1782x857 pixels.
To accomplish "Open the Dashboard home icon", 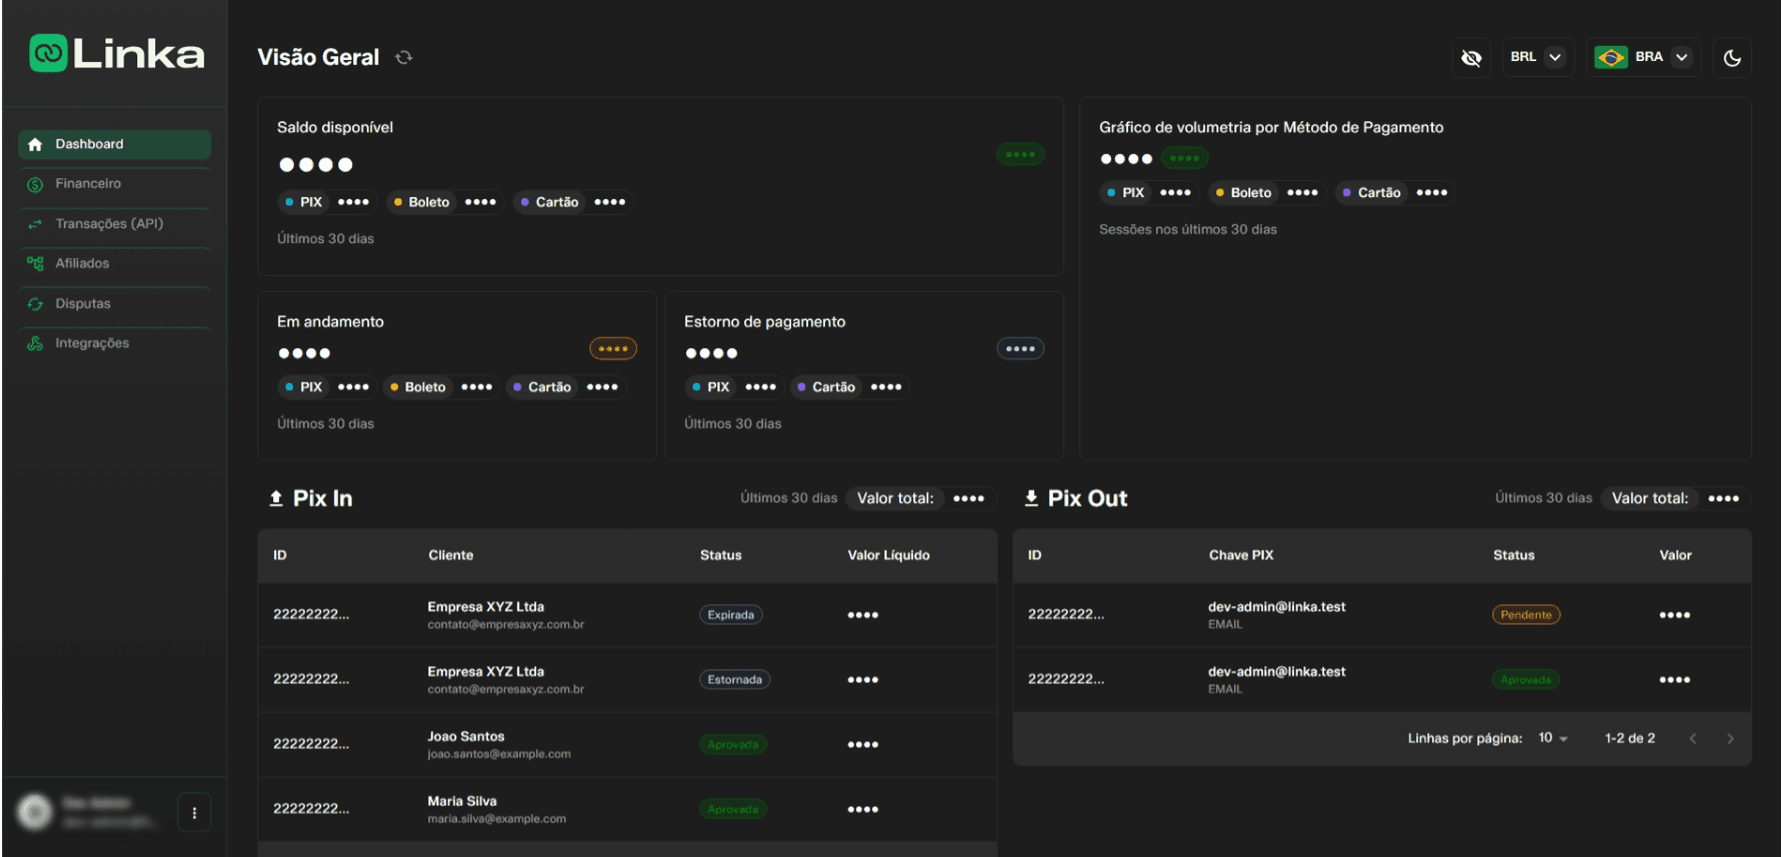I will pyautogui.click(x=35, y=144).
